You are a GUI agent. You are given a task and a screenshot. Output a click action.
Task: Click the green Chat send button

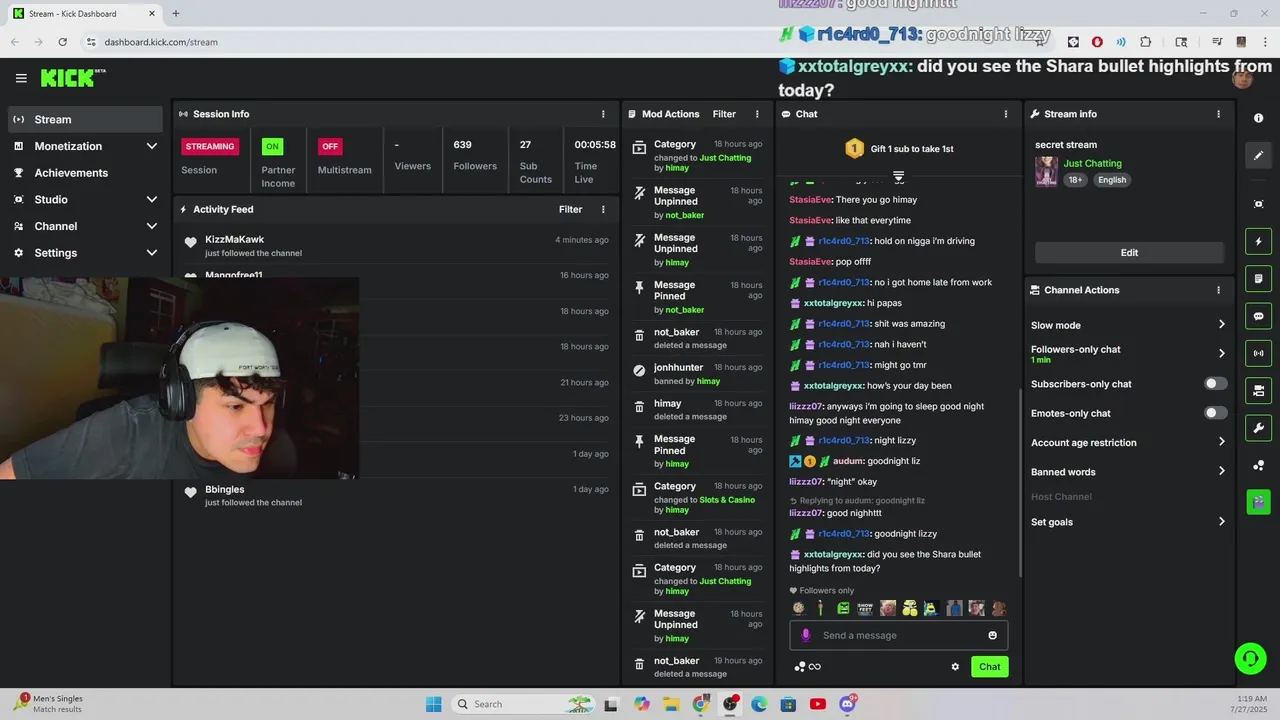[x=989, y=667]
